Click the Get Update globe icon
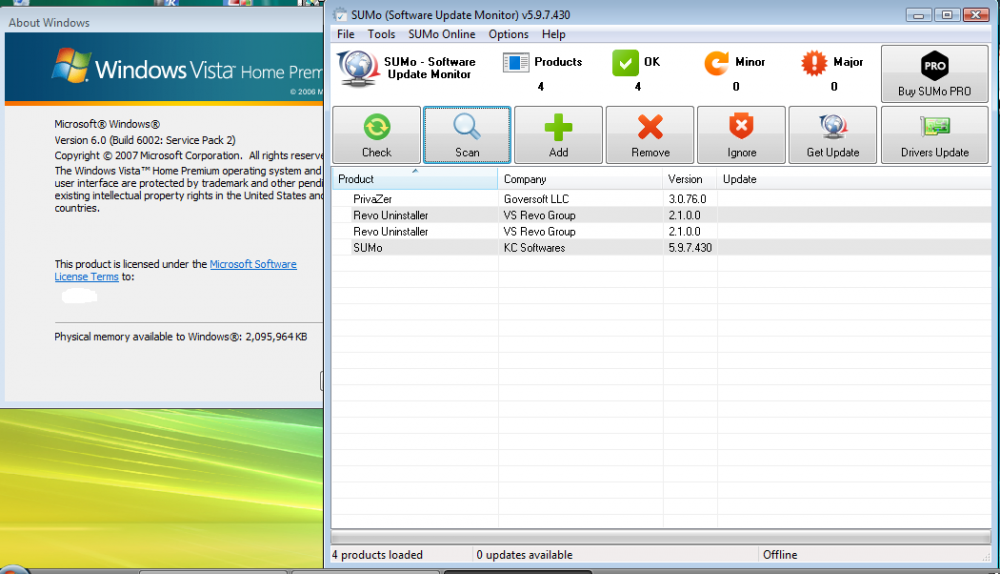 832,128
